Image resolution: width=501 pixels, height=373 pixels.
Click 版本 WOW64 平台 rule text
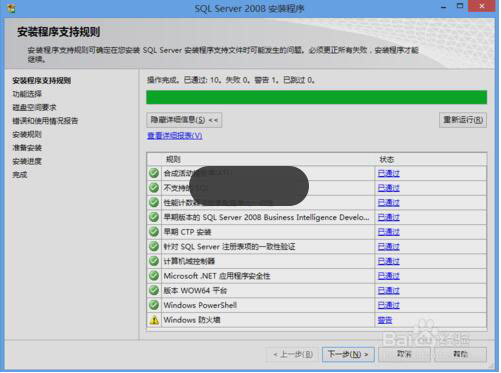(x=195, y=291)
